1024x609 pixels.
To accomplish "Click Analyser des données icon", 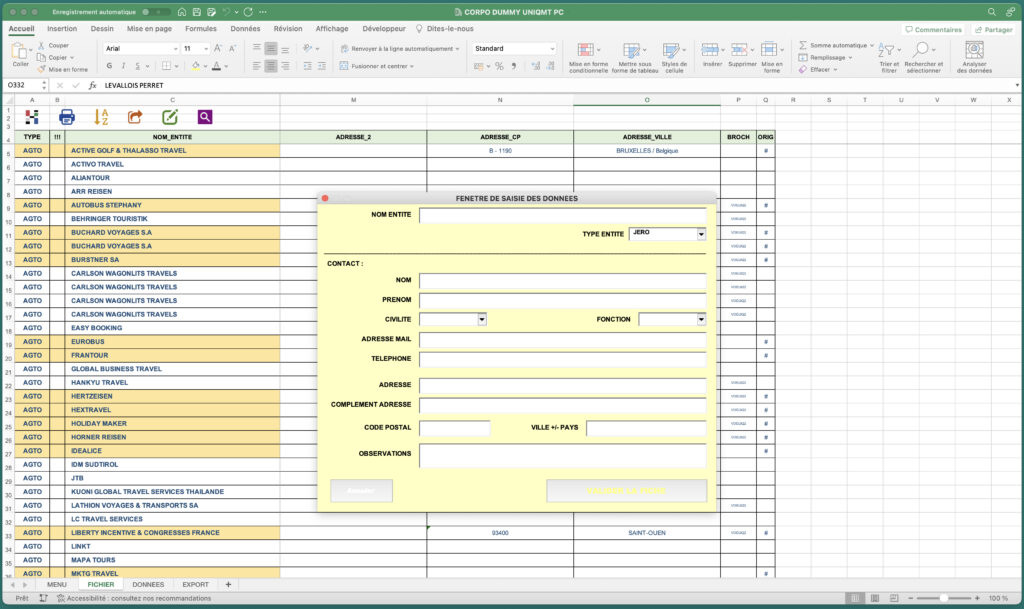I will pos(974,50).
